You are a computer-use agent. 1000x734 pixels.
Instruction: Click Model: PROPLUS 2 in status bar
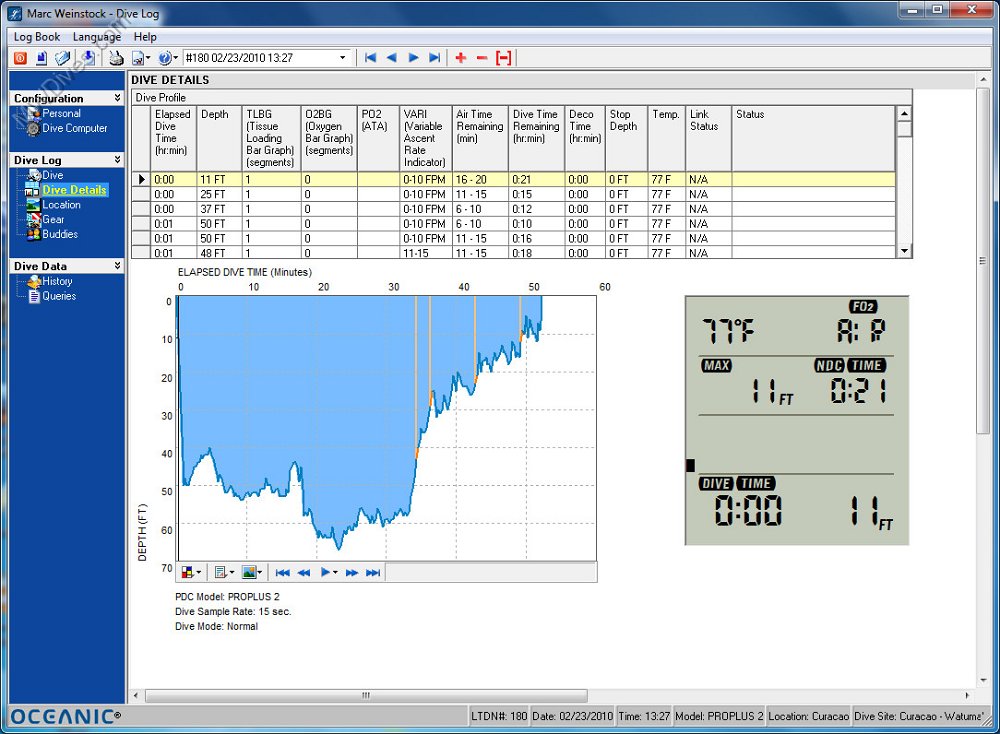click(719, 716)
